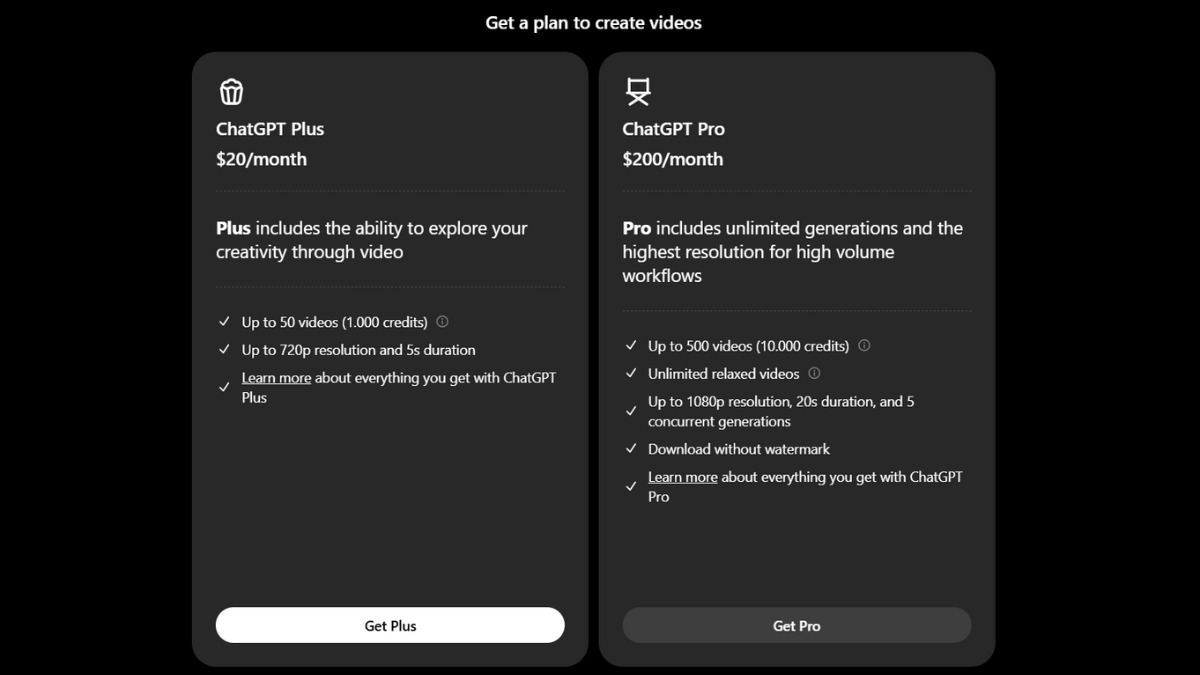Click the $20/month price text
The height and width of the screenshot is (675, 1200).
click(x=261, y=159)
